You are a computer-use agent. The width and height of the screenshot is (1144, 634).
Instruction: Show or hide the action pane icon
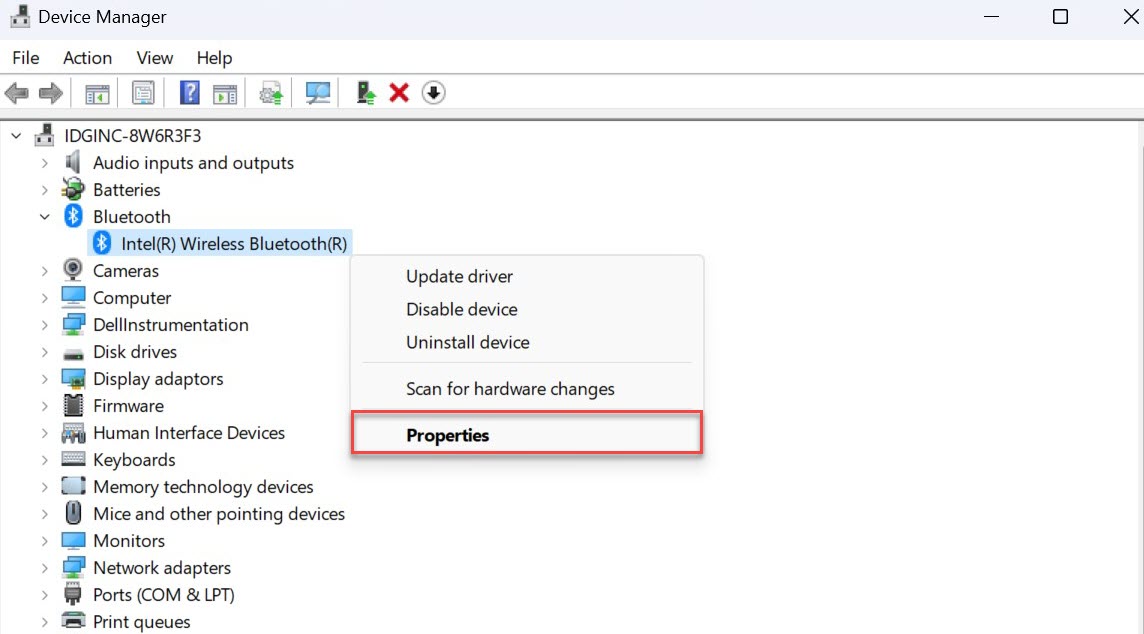(225, 93)
